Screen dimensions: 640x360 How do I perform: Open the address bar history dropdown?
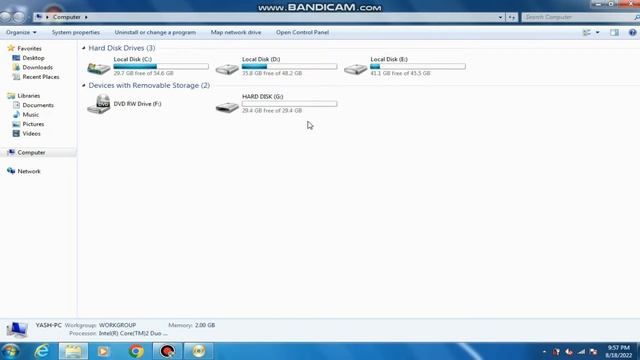click(500, 17)
